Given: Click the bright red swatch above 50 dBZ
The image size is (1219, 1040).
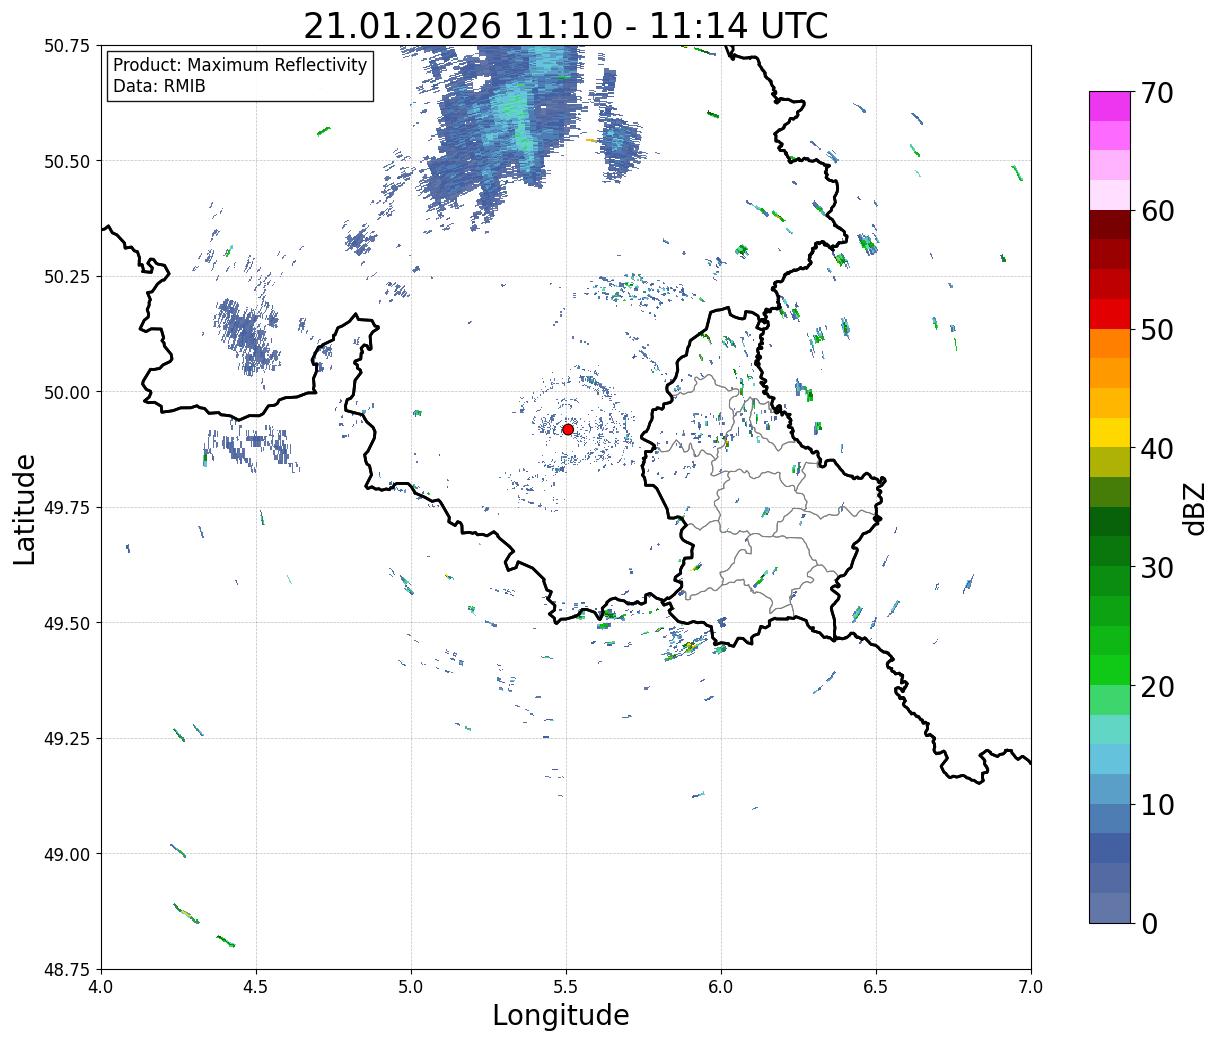Looking at the screenshot, I should tap(1110, 314).
